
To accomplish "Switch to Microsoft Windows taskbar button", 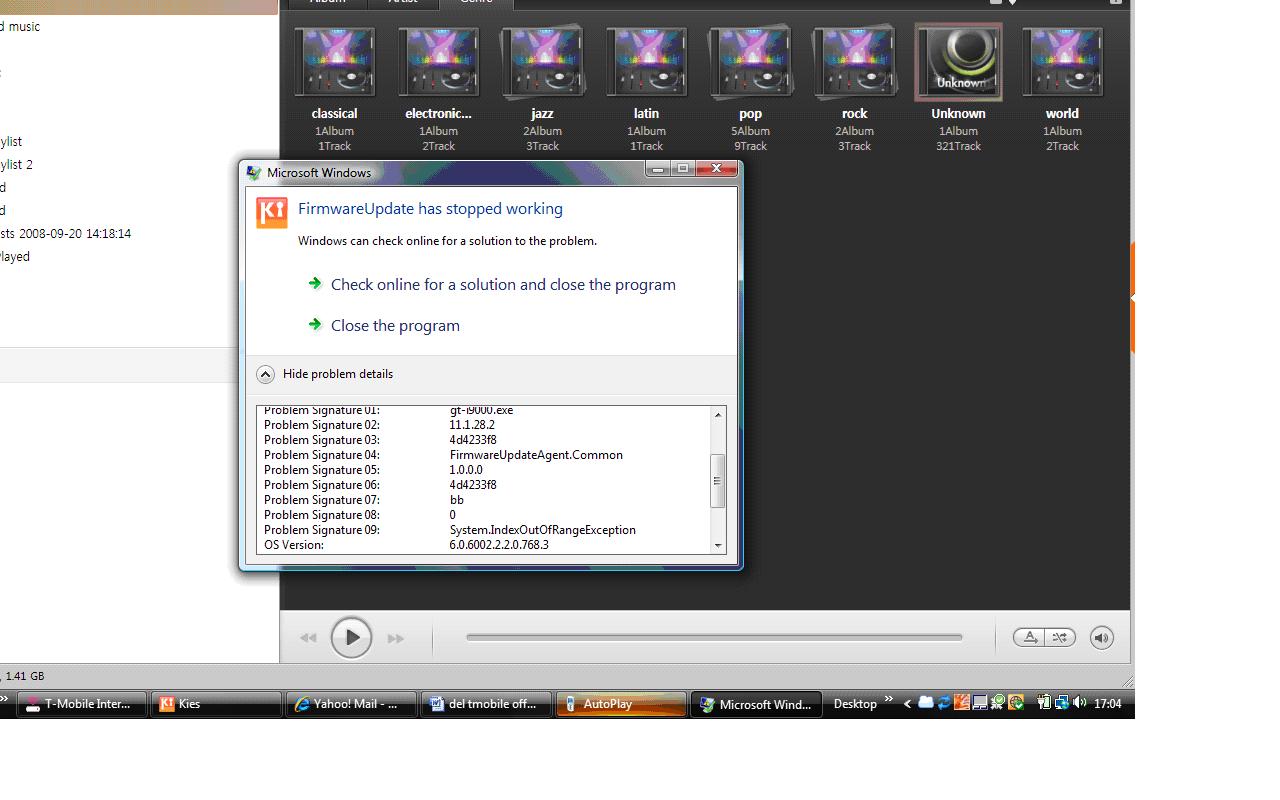I will [755, 704].
